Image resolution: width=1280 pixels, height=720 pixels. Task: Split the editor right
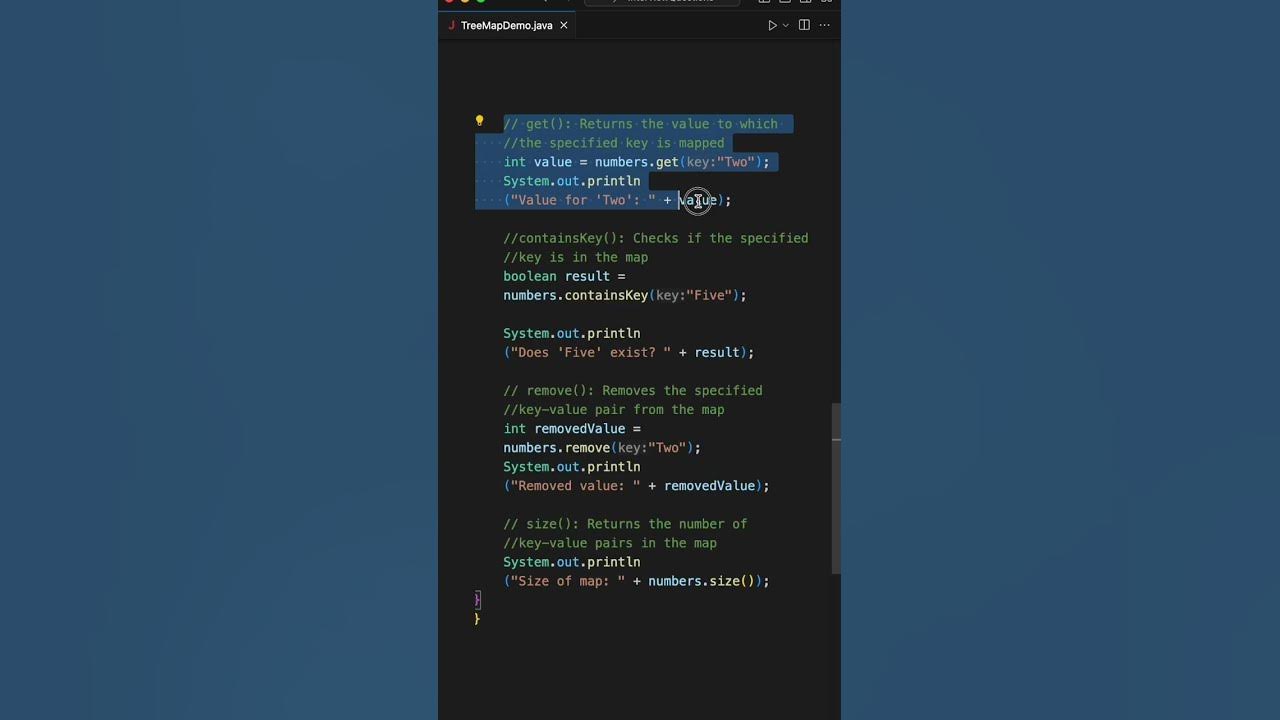pos(804,25)
